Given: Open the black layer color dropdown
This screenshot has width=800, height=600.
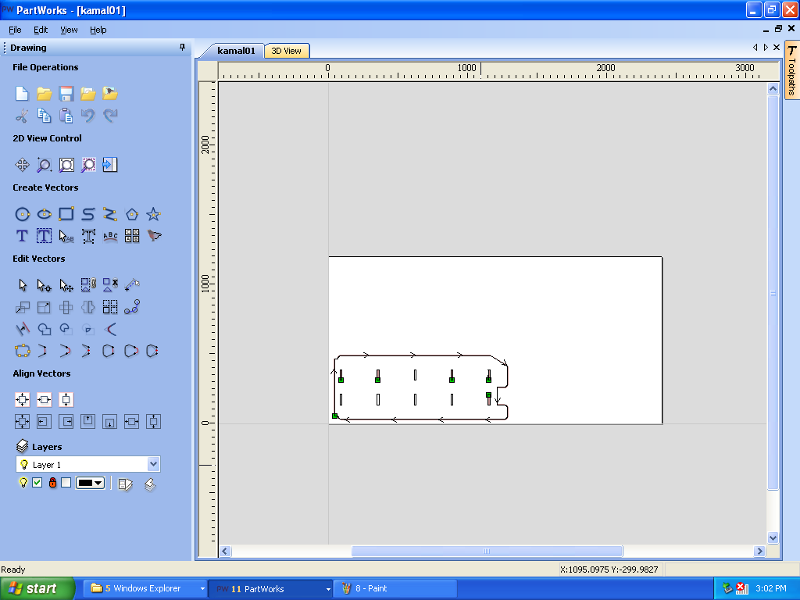Looking at the screenshot, I should 90,483.
